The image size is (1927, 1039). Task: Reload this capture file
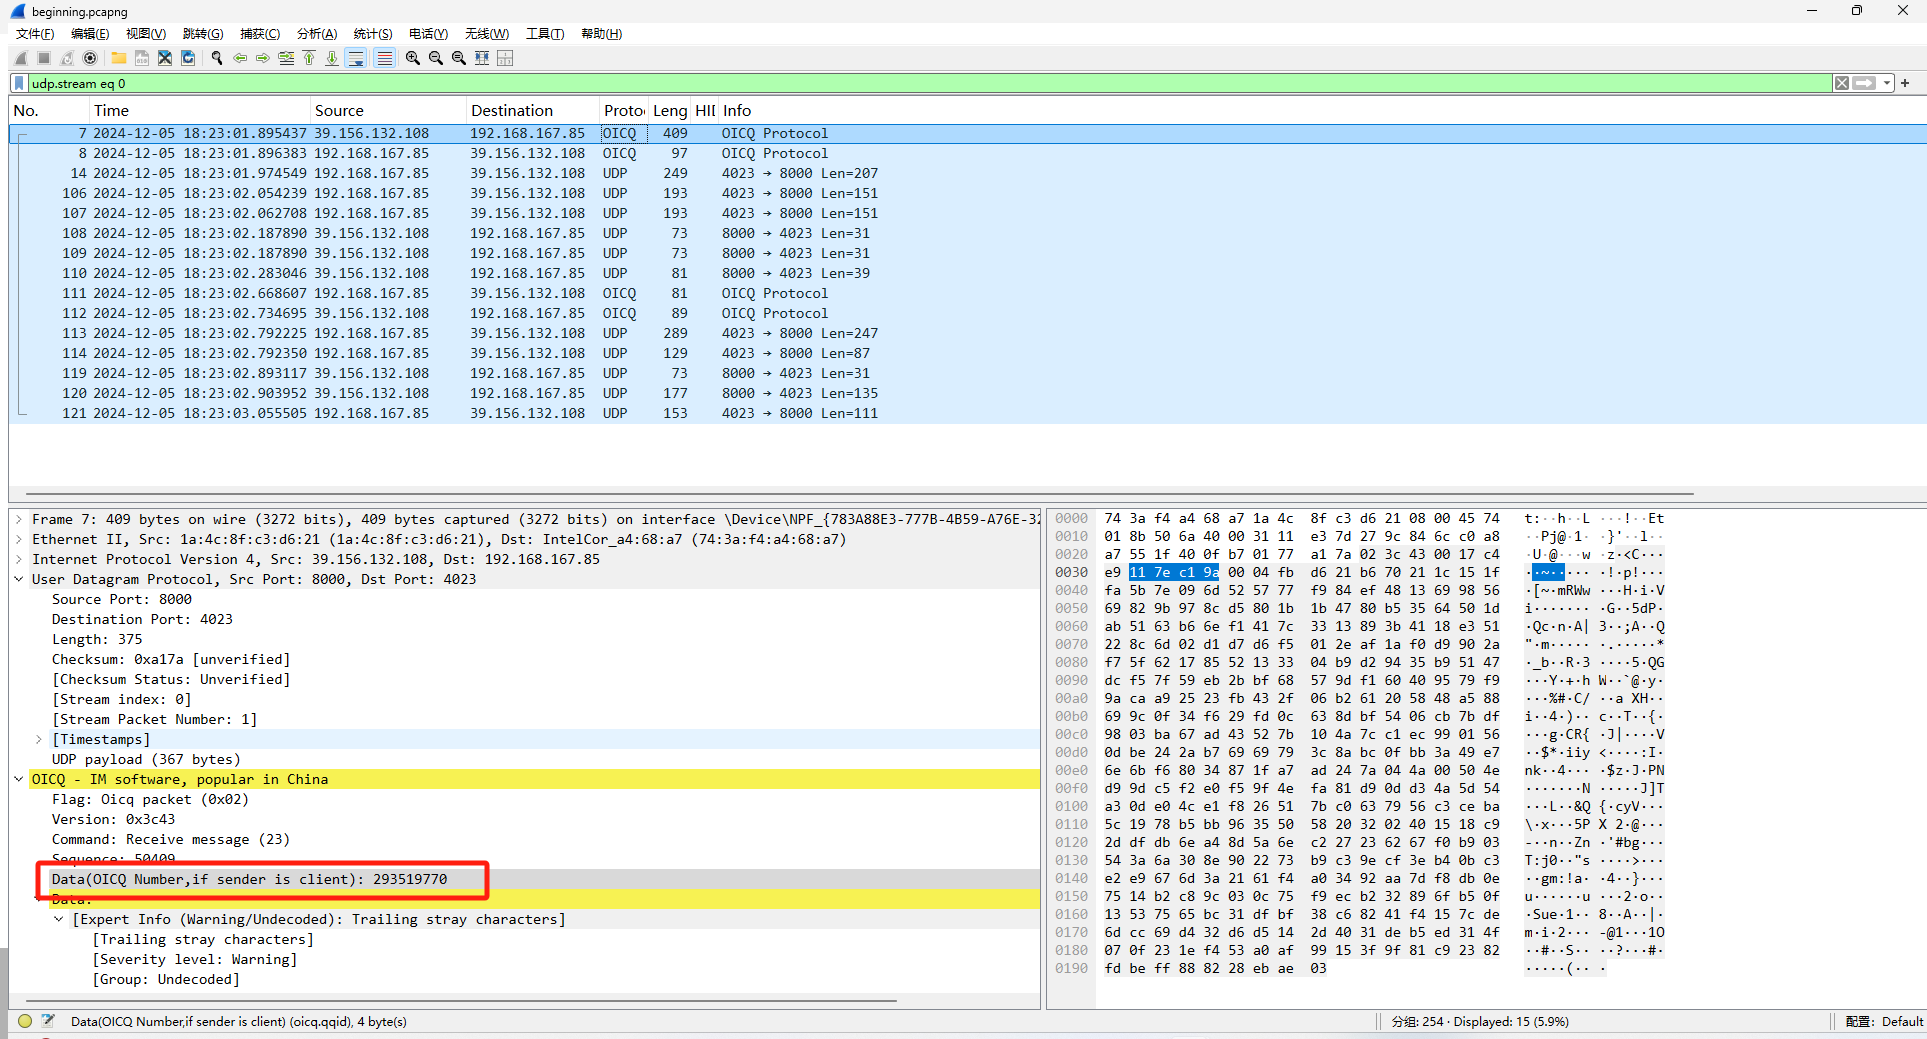[188, 58]
